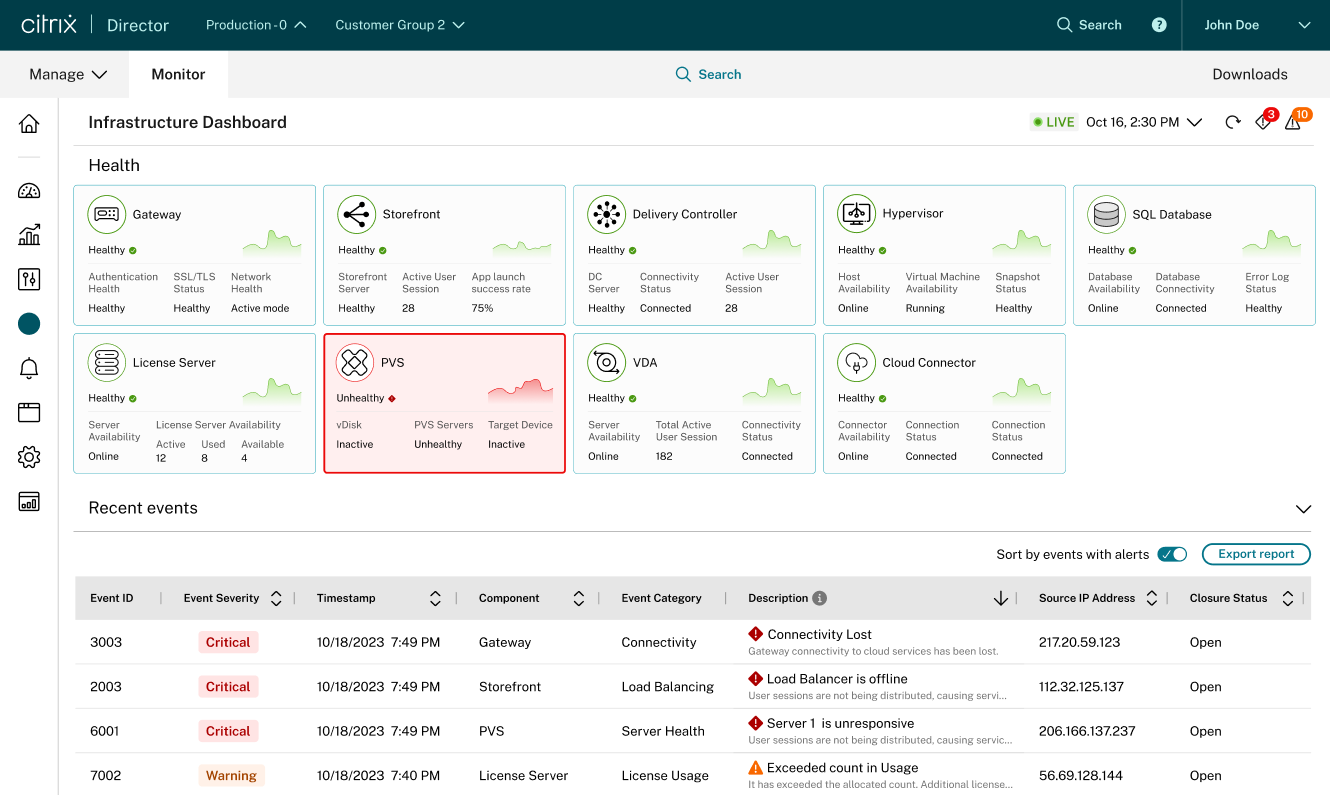
Task: Switch to the Monitor tab
Action: pyautogui.click(x=178, y=74)
